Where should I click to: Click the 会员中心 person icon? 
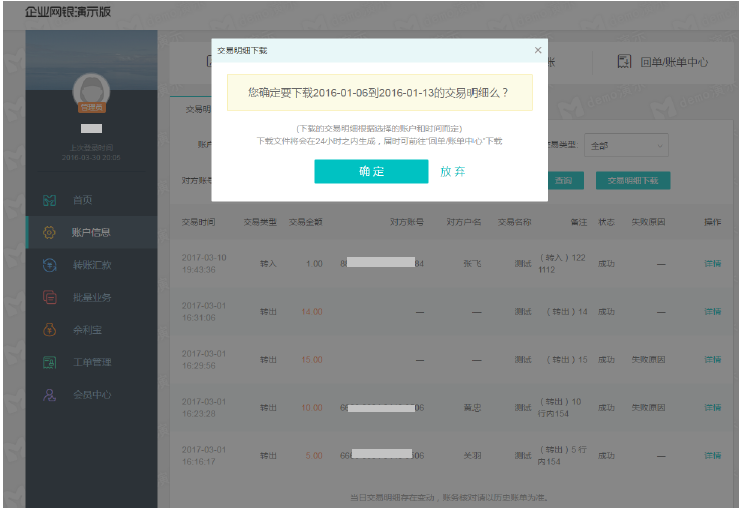tap(49, 395)
